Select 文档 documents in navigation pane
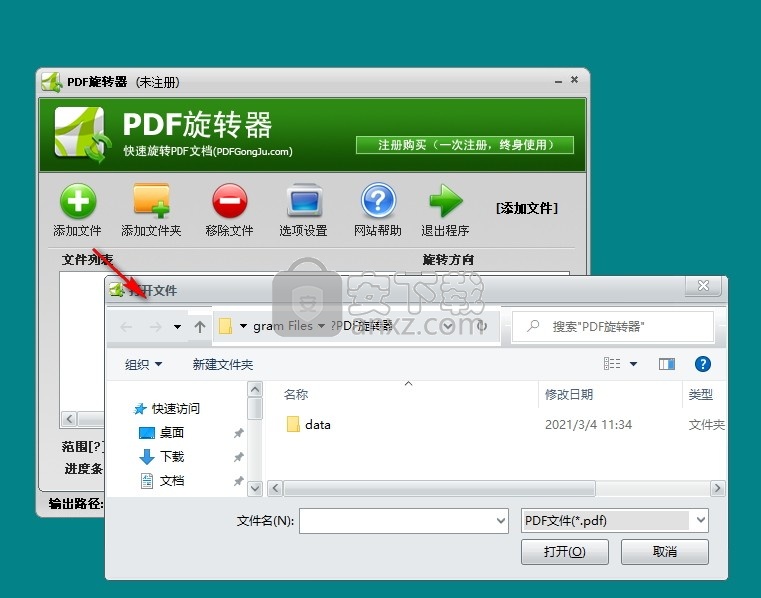Screen dimensions: 761x598 click(172, 481)
